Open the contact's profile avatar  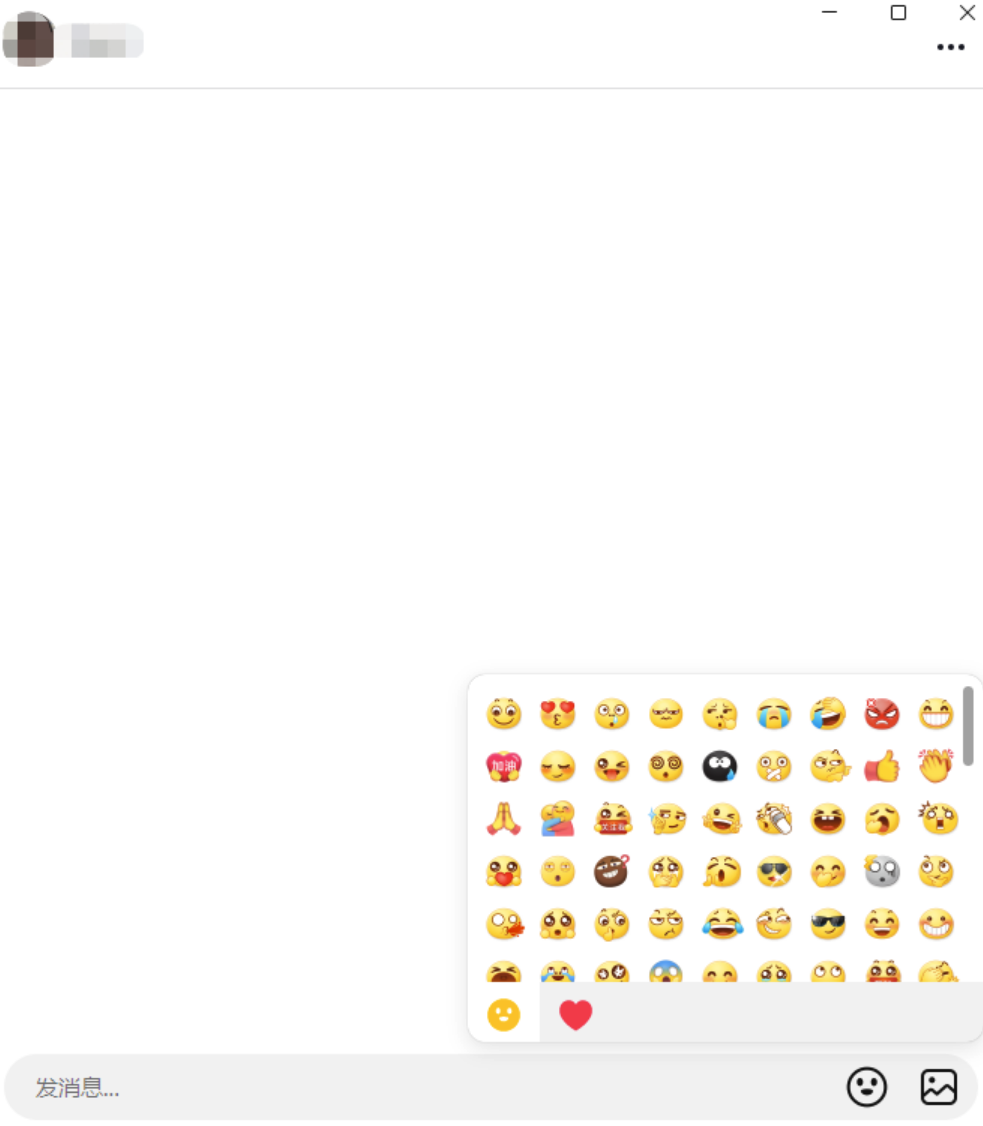(29, 39)
